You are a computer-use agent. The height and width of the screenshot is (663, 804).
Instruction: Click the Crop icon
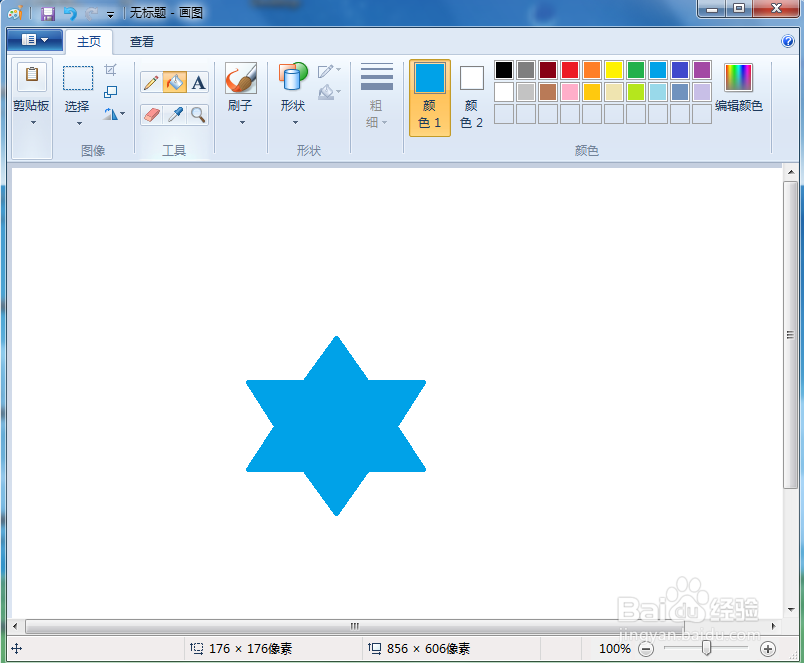point(110,70)
